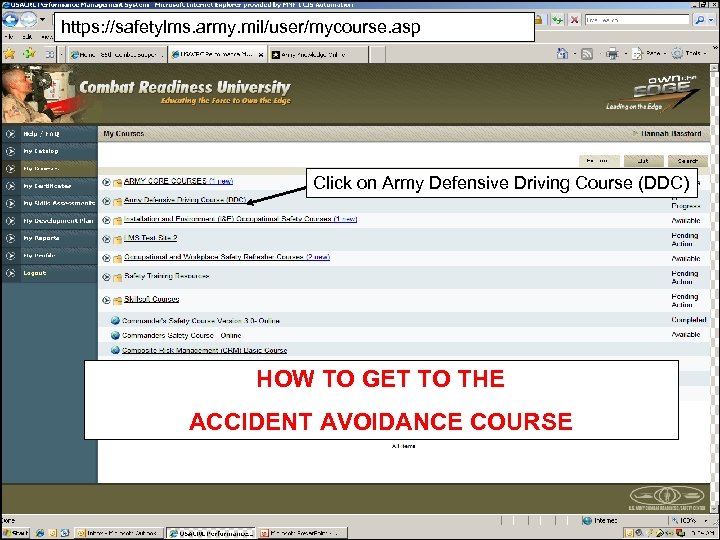The height and width of the screenshot is (540, 720).
Task: Click the Print icon
Action: (x=612, y=54)
